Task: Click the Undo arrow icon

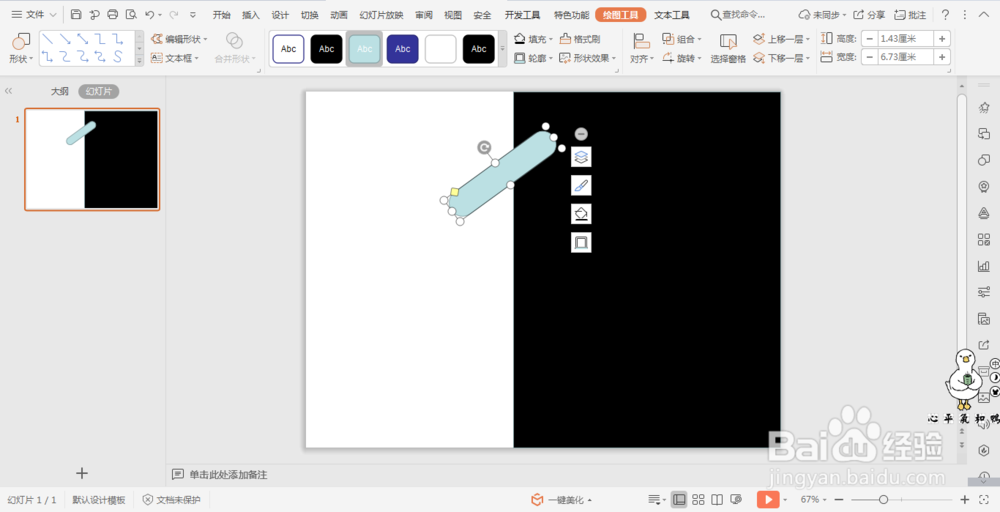Action: point(149,15)
